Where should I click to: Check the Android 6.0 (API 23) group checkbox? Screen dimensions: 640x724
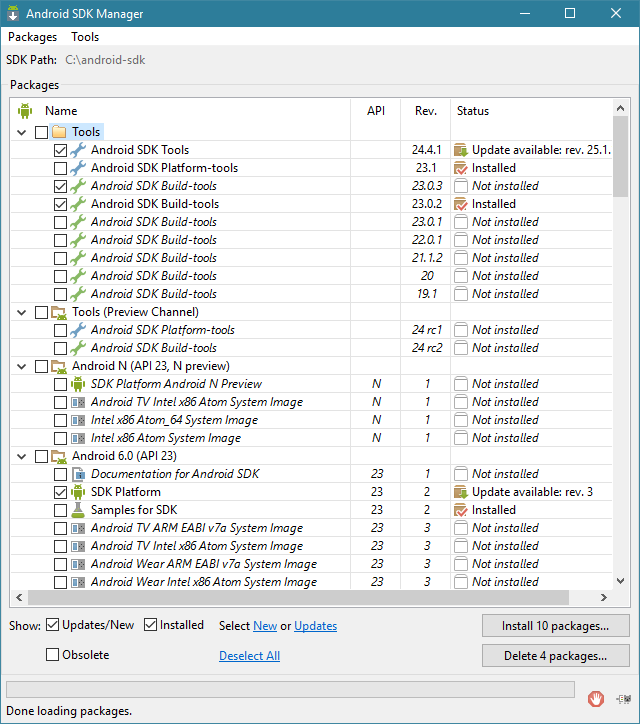[42, 457]
